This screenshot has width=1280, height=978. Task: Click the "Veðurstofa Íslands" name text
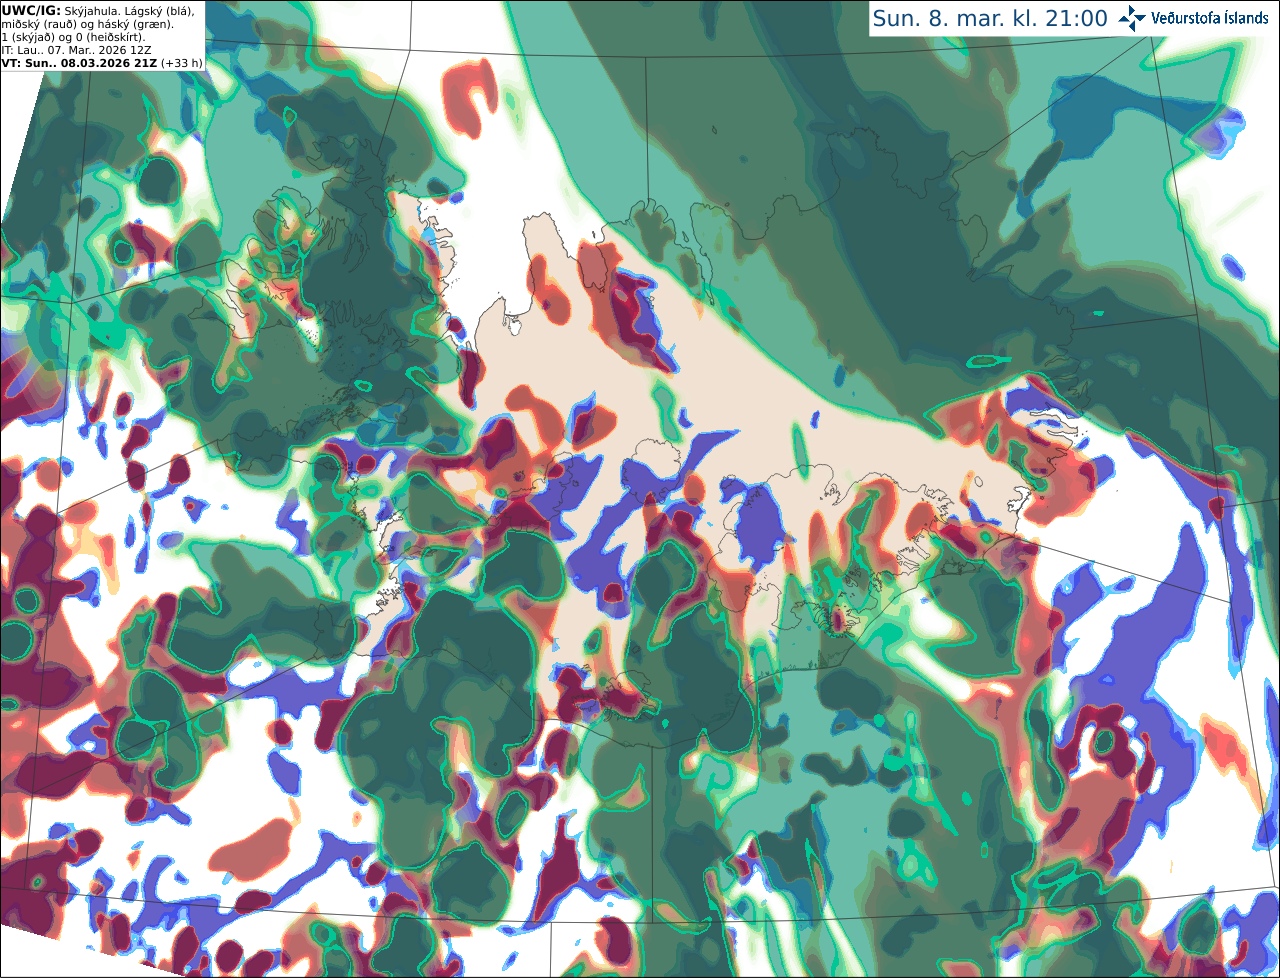coord(1210,18)
